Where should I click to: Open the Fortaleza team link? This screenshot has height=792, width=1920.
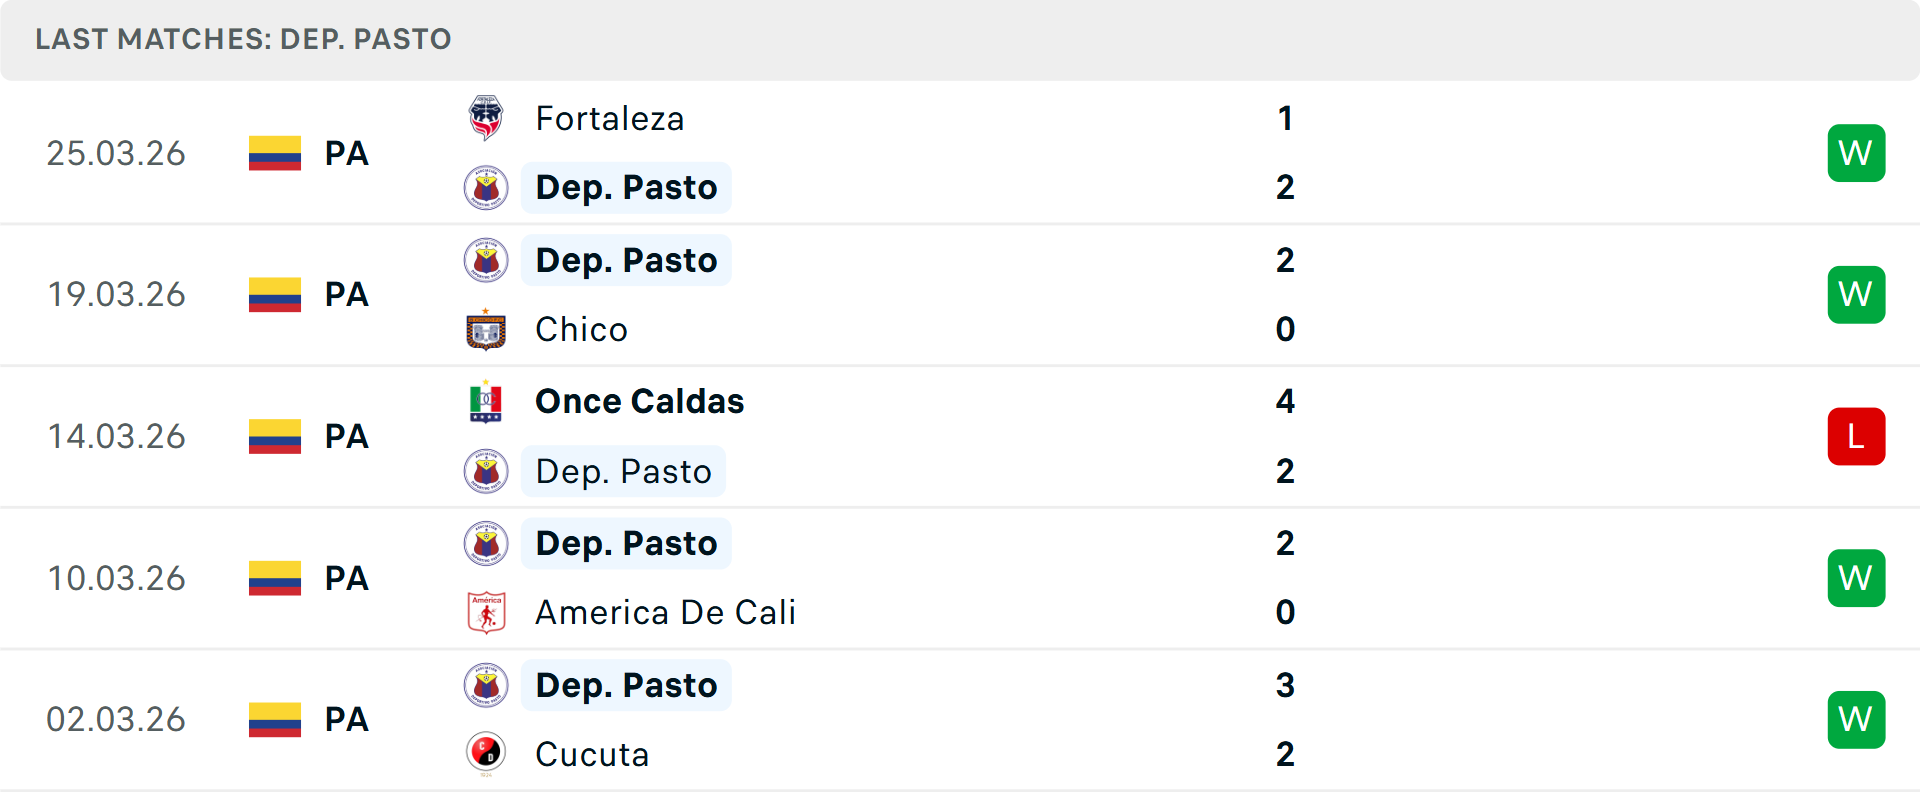(x=610, y=119)
